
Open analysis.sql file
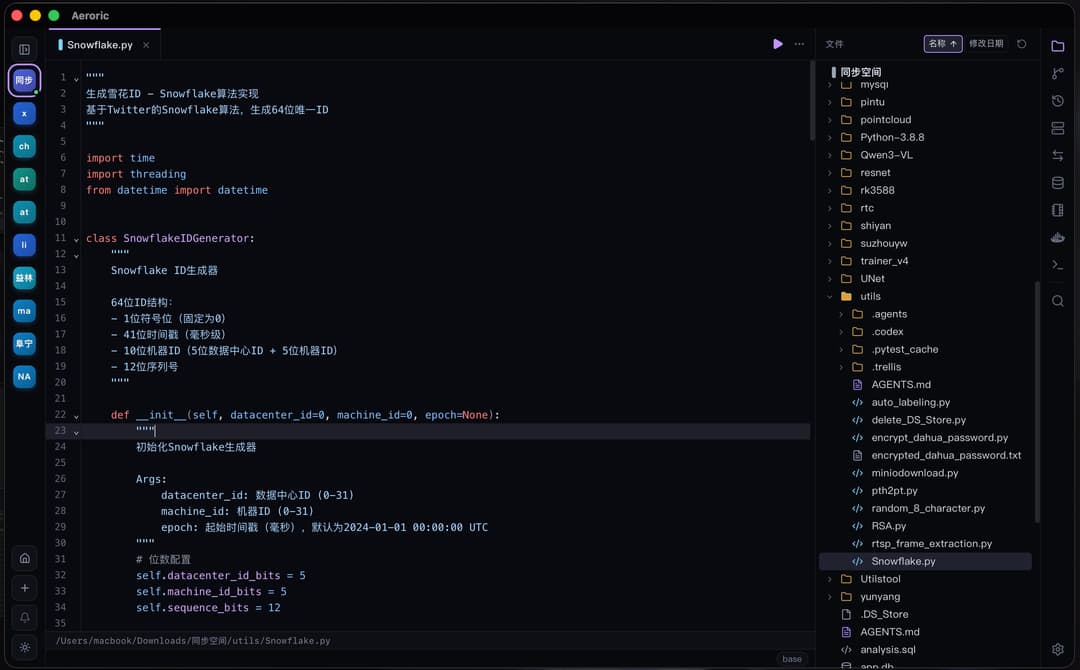926,649
